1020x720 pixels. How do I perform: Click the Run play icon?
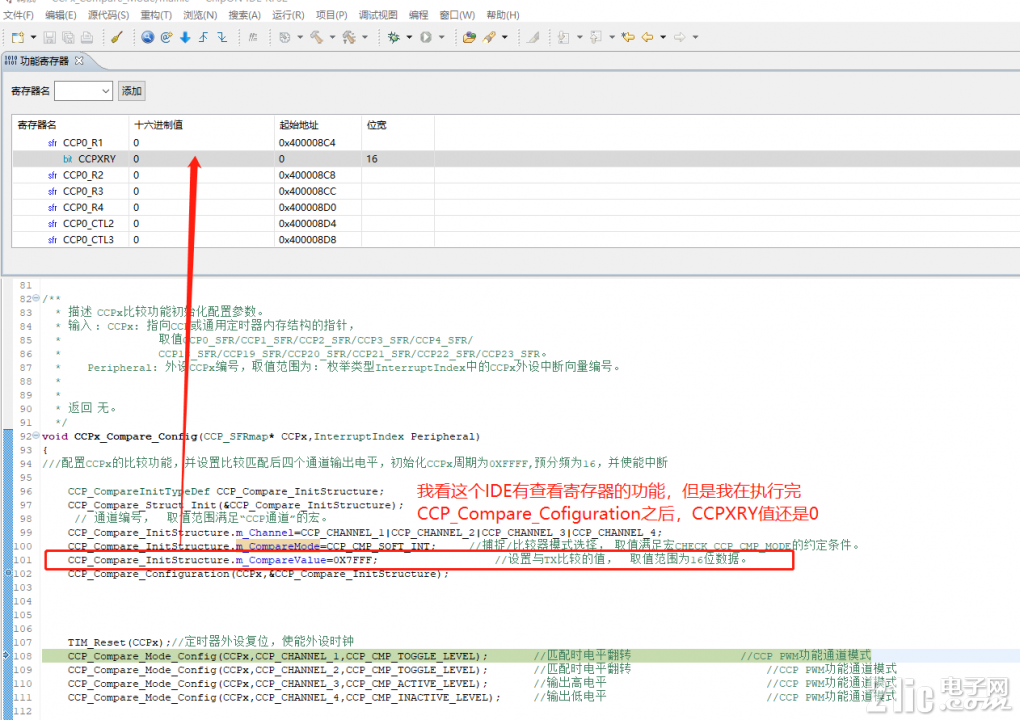(426, 38)
